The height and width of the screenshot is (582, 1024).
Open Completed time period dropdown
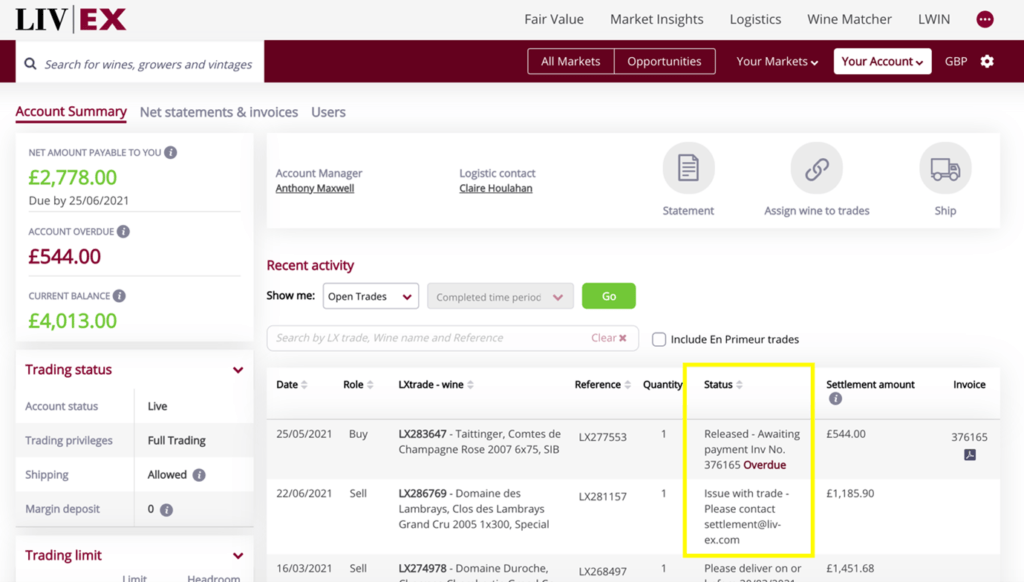tap(500, 297)
